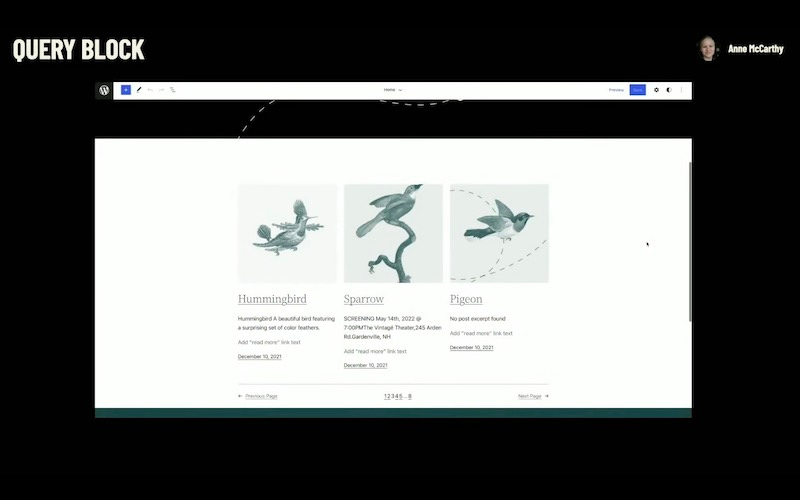
Task: Click the Preview button
Action: coord(616,90)
